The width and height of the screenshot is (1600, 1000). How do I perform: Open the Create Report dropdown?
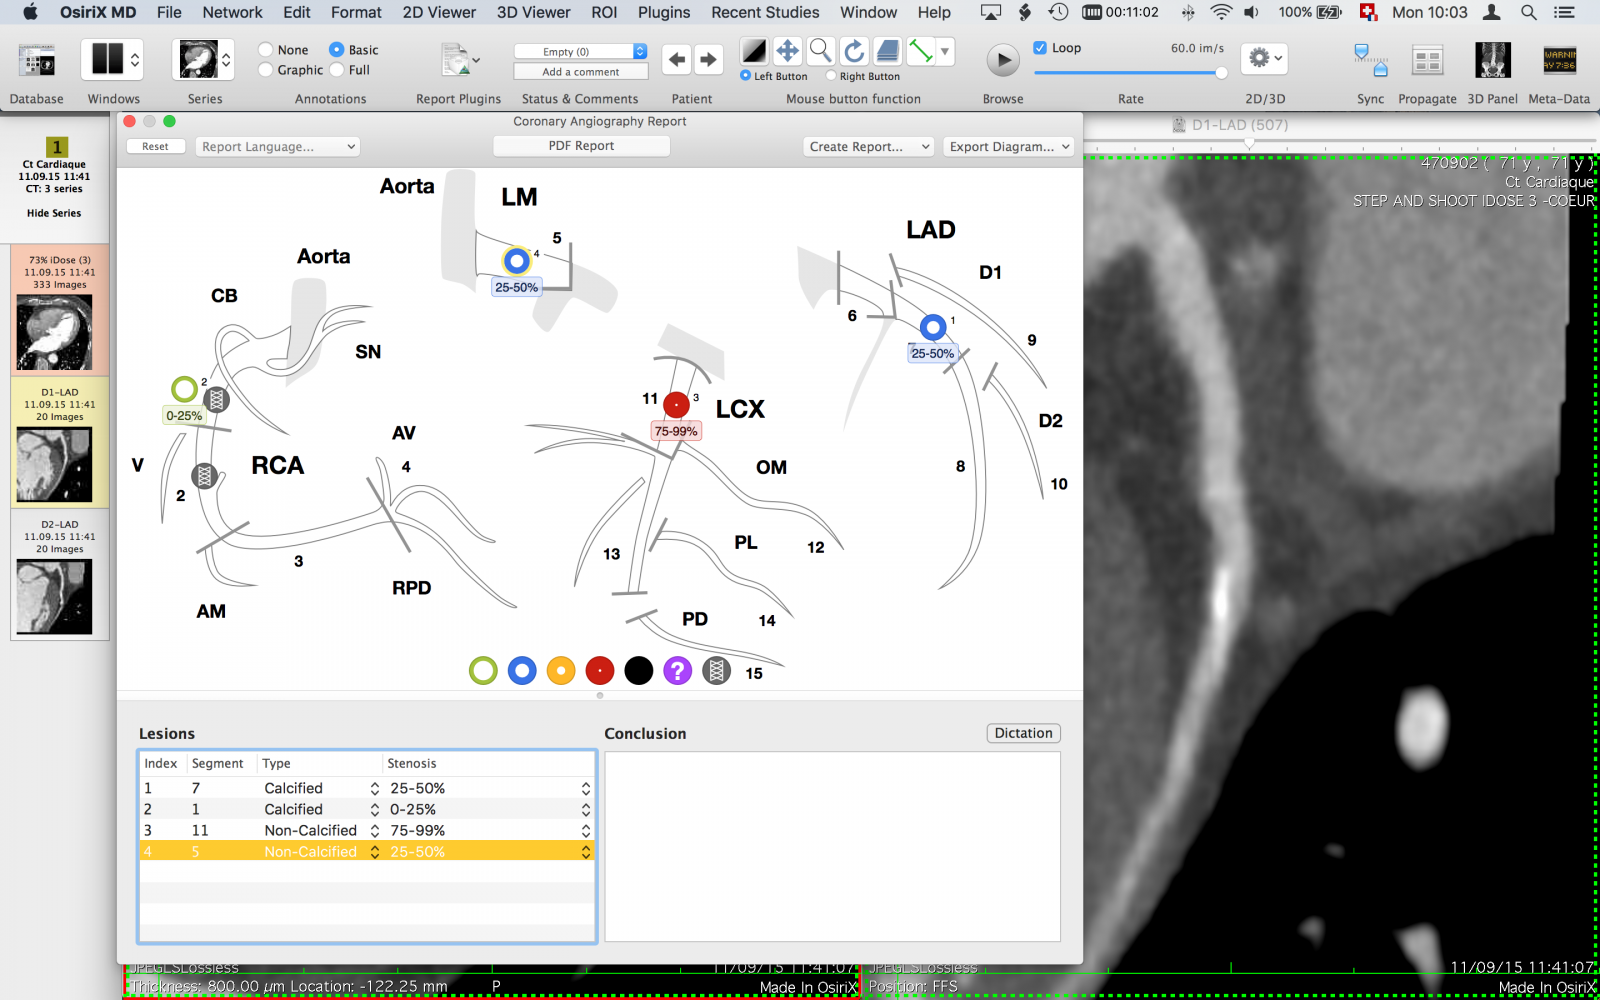coord(867,146)
